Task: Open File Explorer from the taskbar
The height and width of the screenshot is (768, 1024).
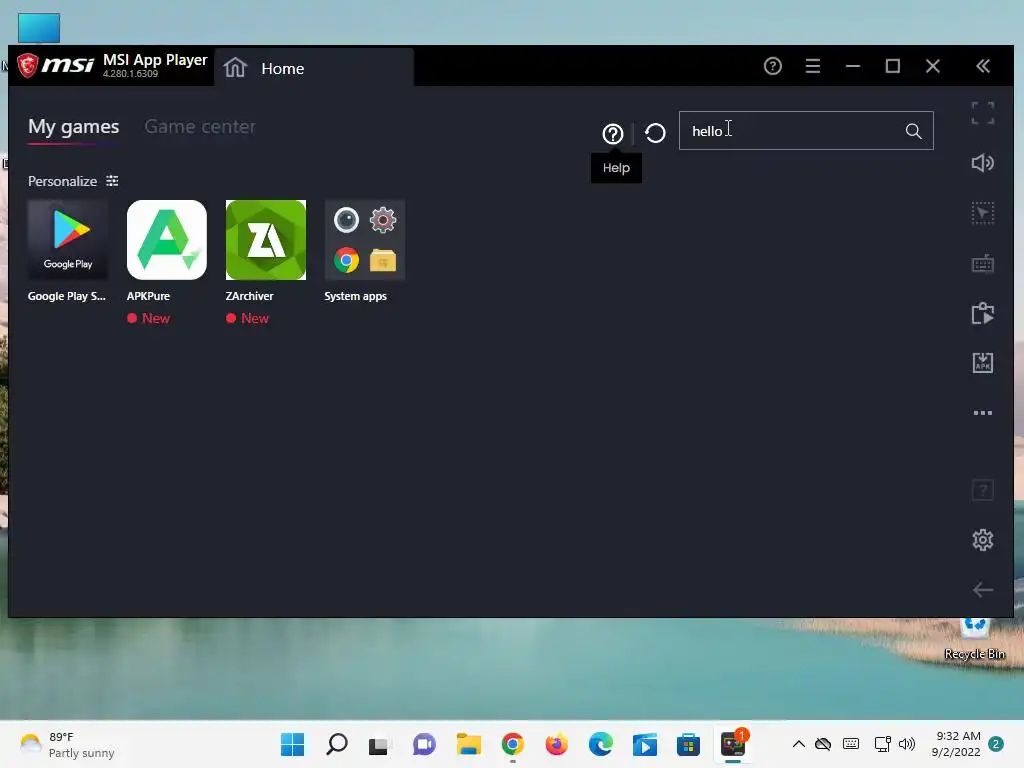Action: tap(468, 744)
